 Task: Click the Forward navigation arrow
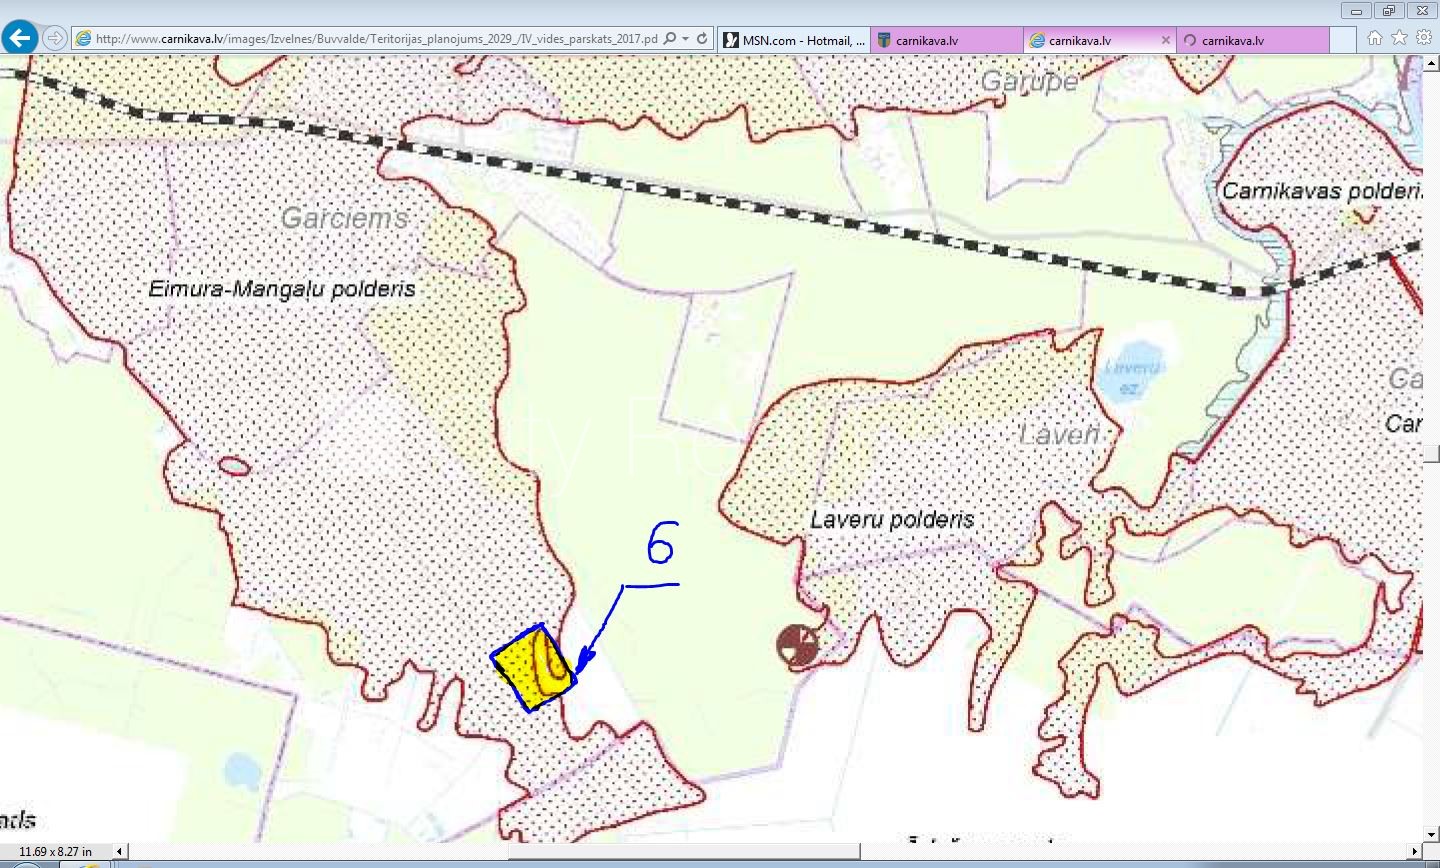click(55, 39)
